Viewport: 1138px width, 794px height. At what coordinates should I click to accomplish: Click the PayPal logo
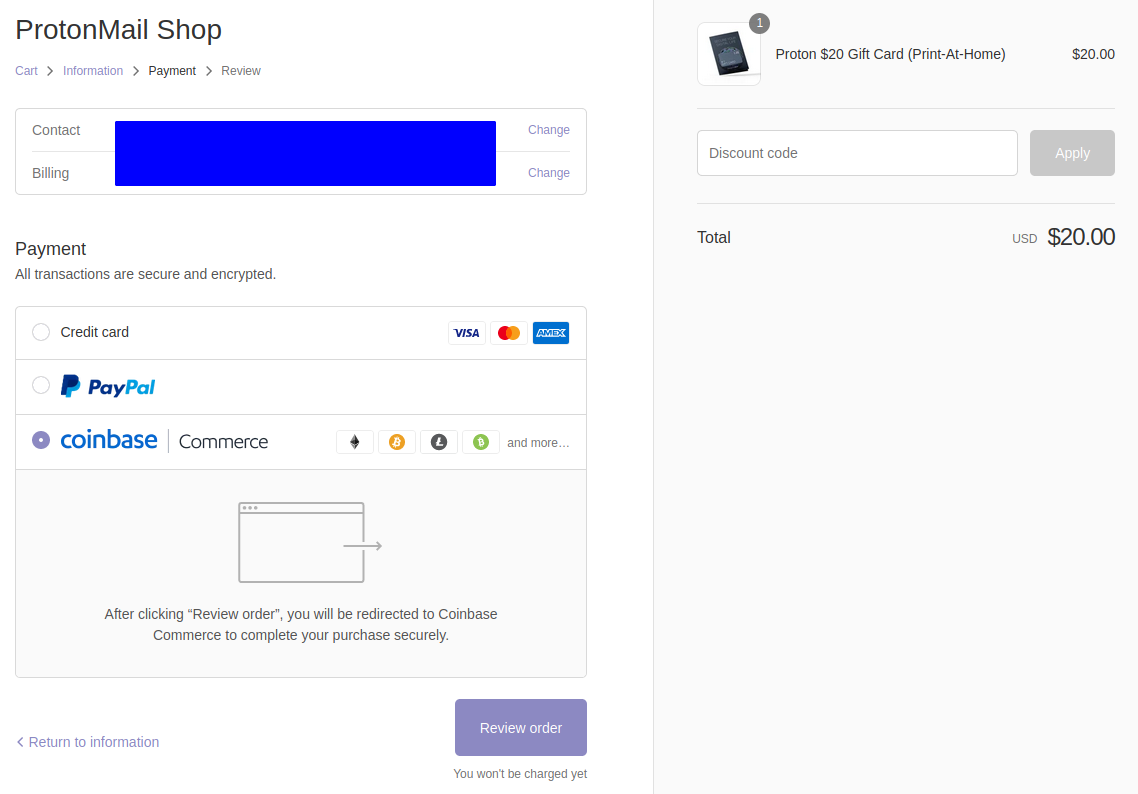point(107,386)
